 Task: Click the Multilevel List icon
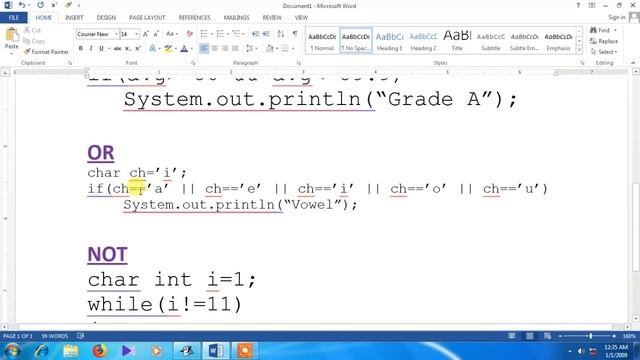(236, 34)
